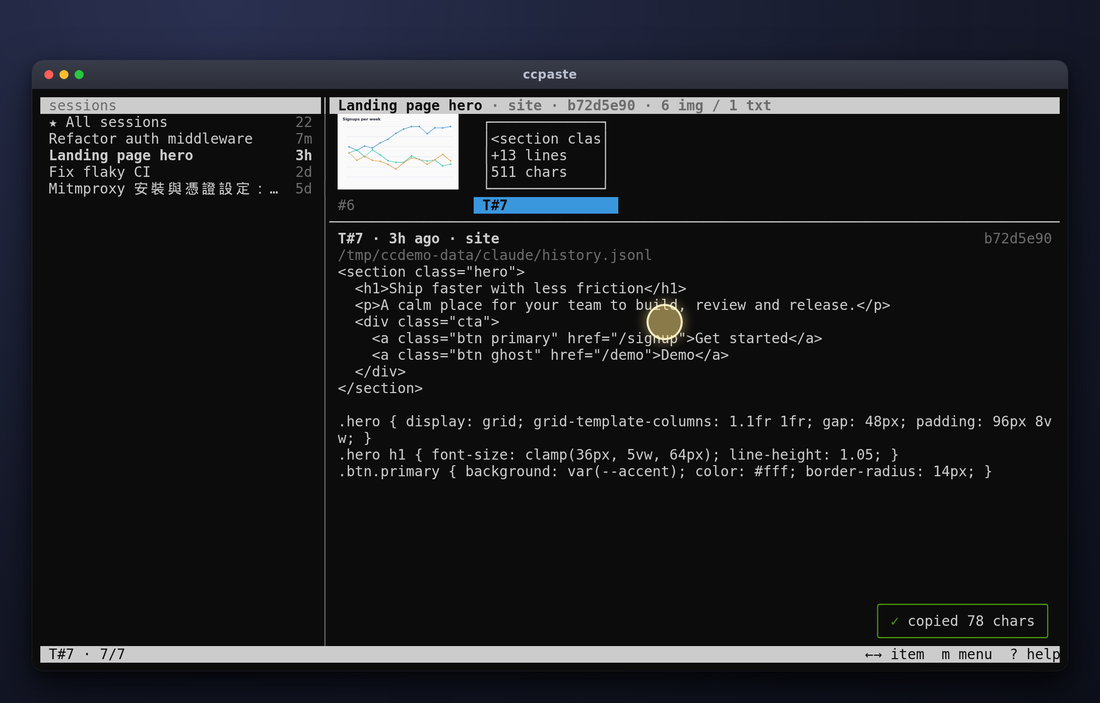
Task: Click the #6 image item label
Action: [346, 205]
